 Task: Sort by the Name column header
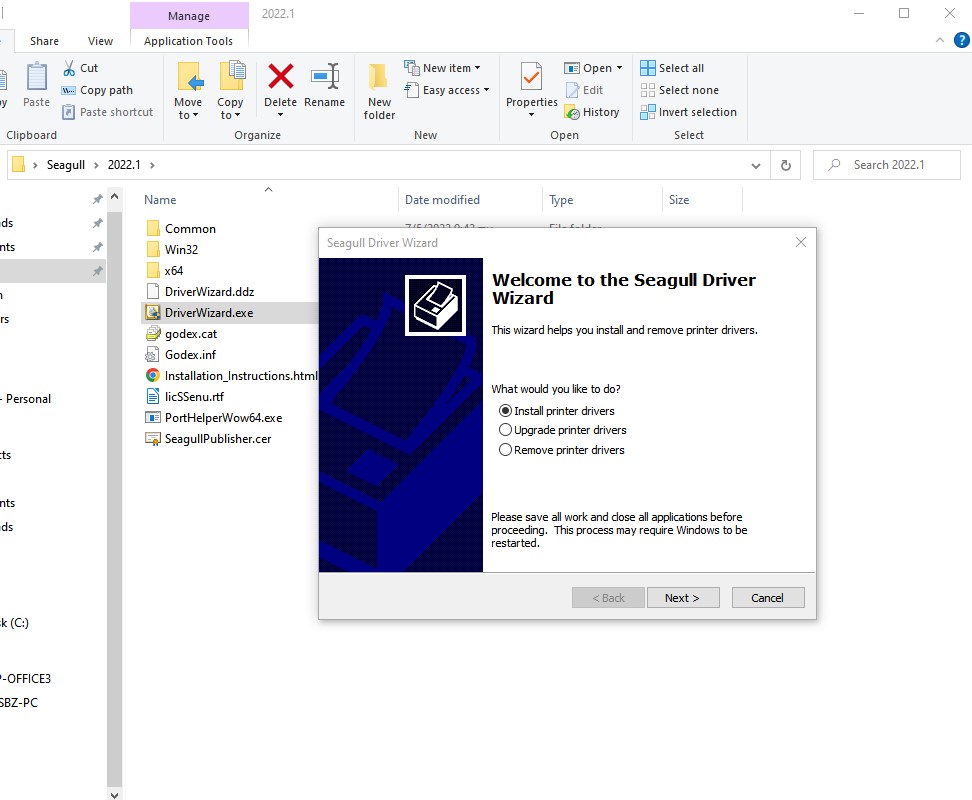160,200
